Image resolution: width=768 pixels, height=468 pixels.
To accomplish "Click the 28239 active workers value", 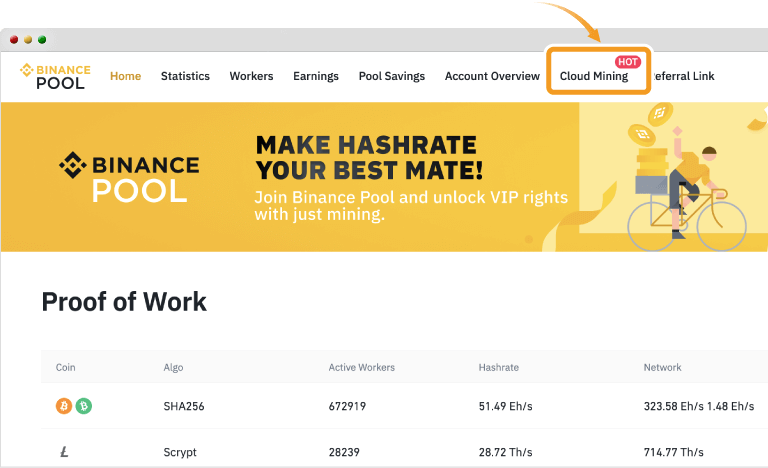I will [344, 452].
